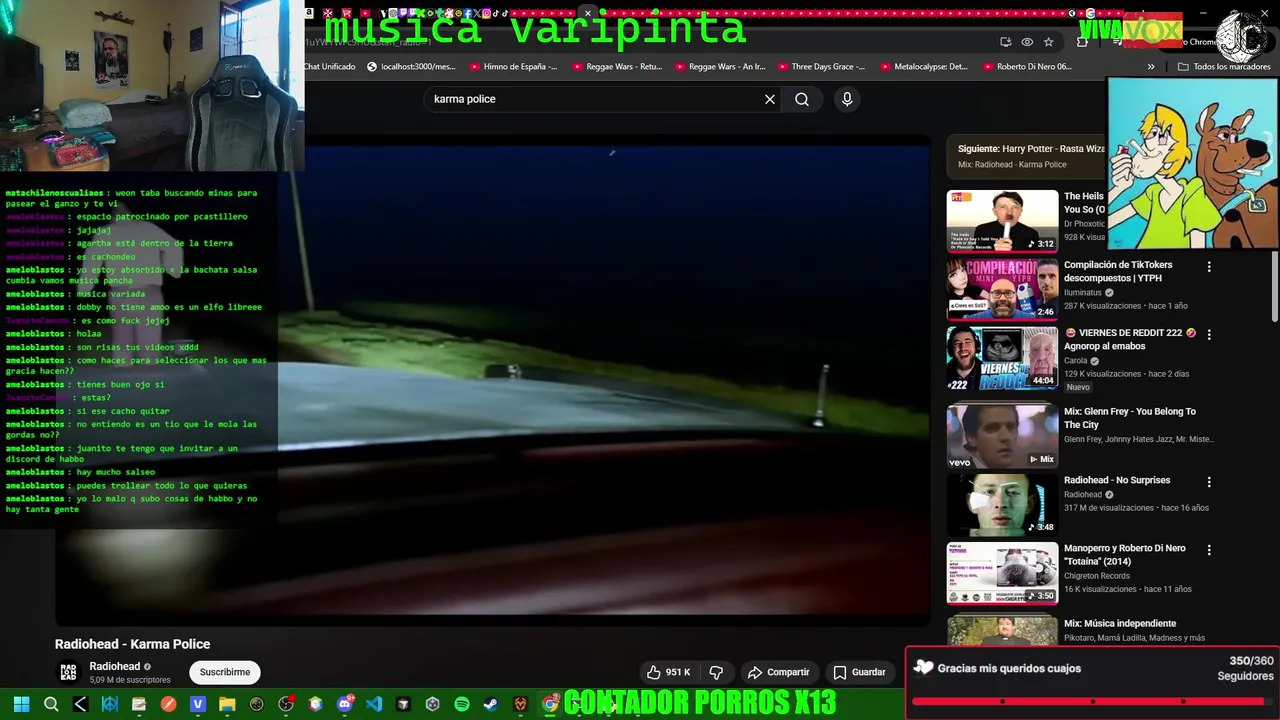
Task: Open The Heils video thumbnail
Action: click(x=1002, y=221)
